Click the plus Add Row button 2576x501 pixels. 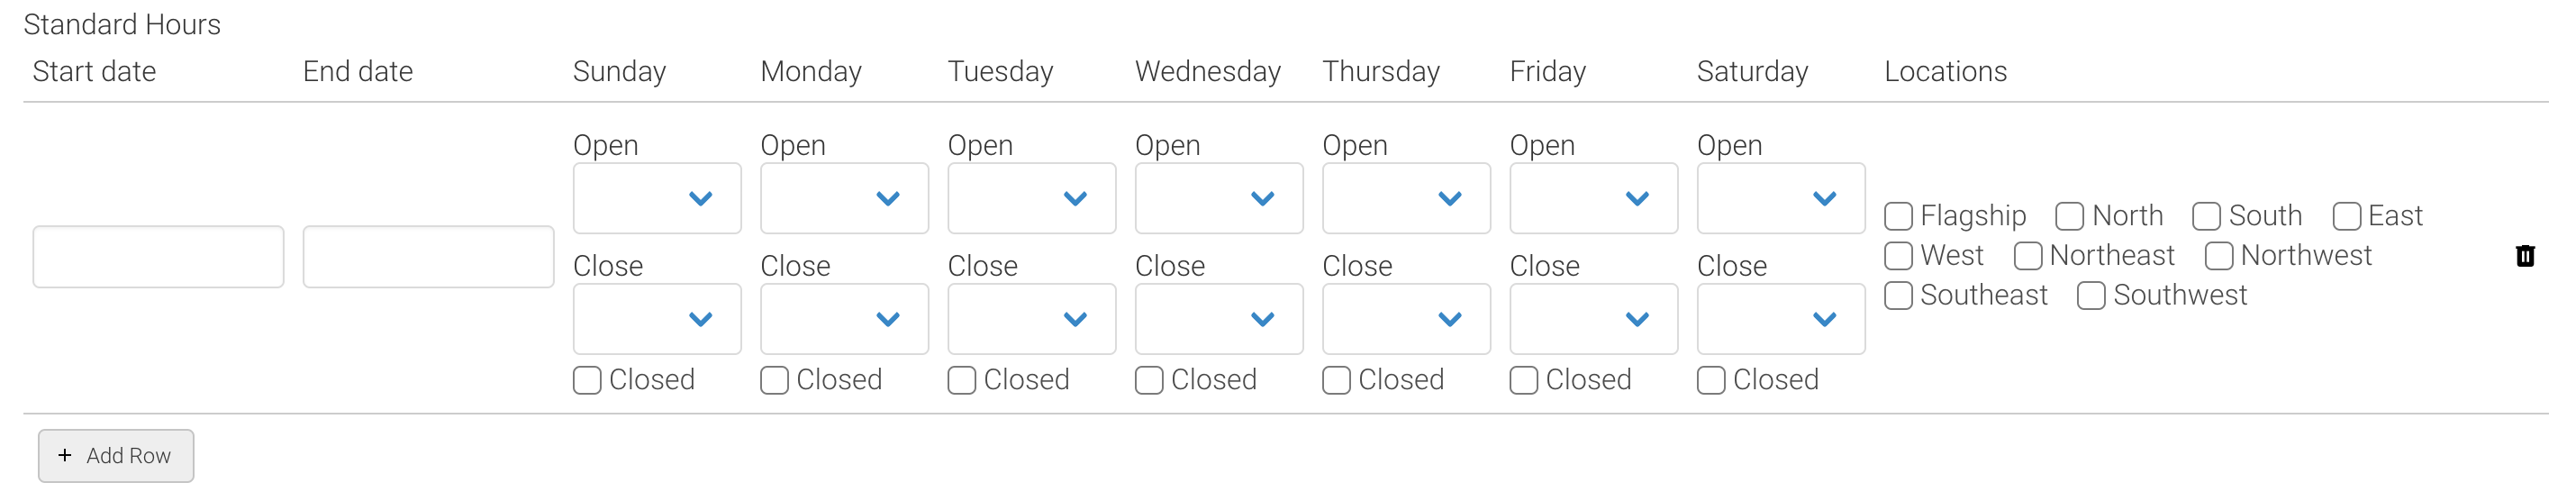(116, 456)
